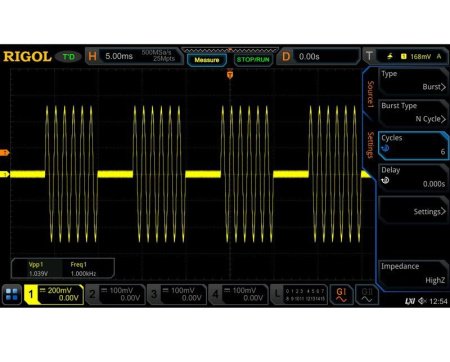
Task: Open the trigger T icon
Action: (369, 56)
